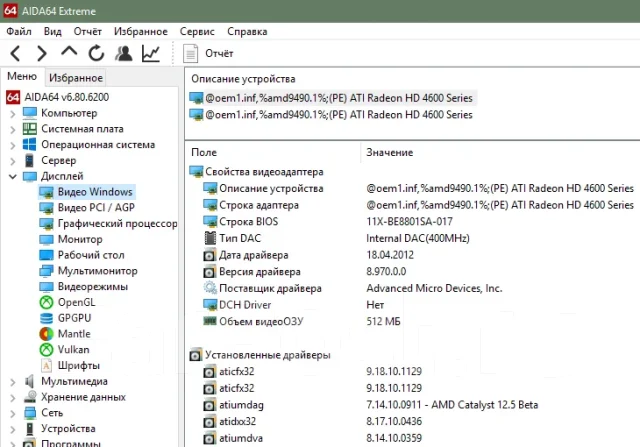This screenshot has width=640, height=447.
Task: Open the Отчёт menu in the menu bar
Action: point(87,31)
